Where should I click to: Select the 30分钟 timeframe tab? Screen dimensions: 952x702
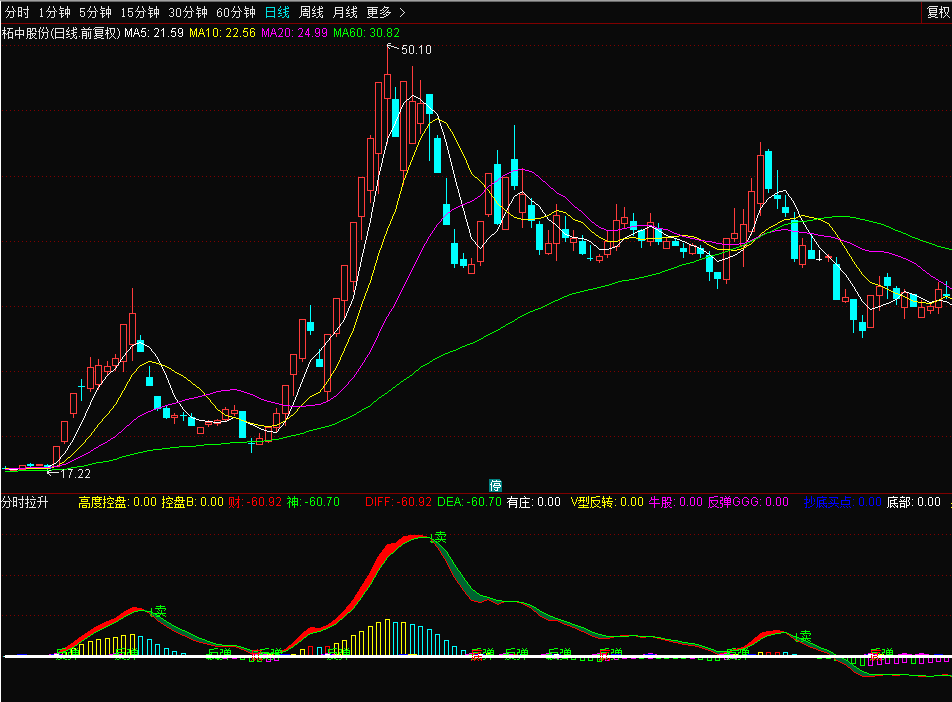pyautogui.click(x=188, y=12)
